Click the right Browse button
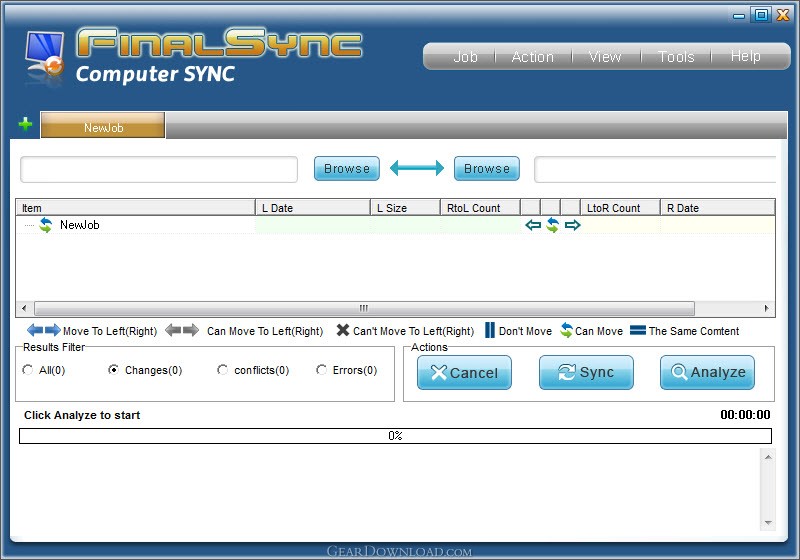 487,168
